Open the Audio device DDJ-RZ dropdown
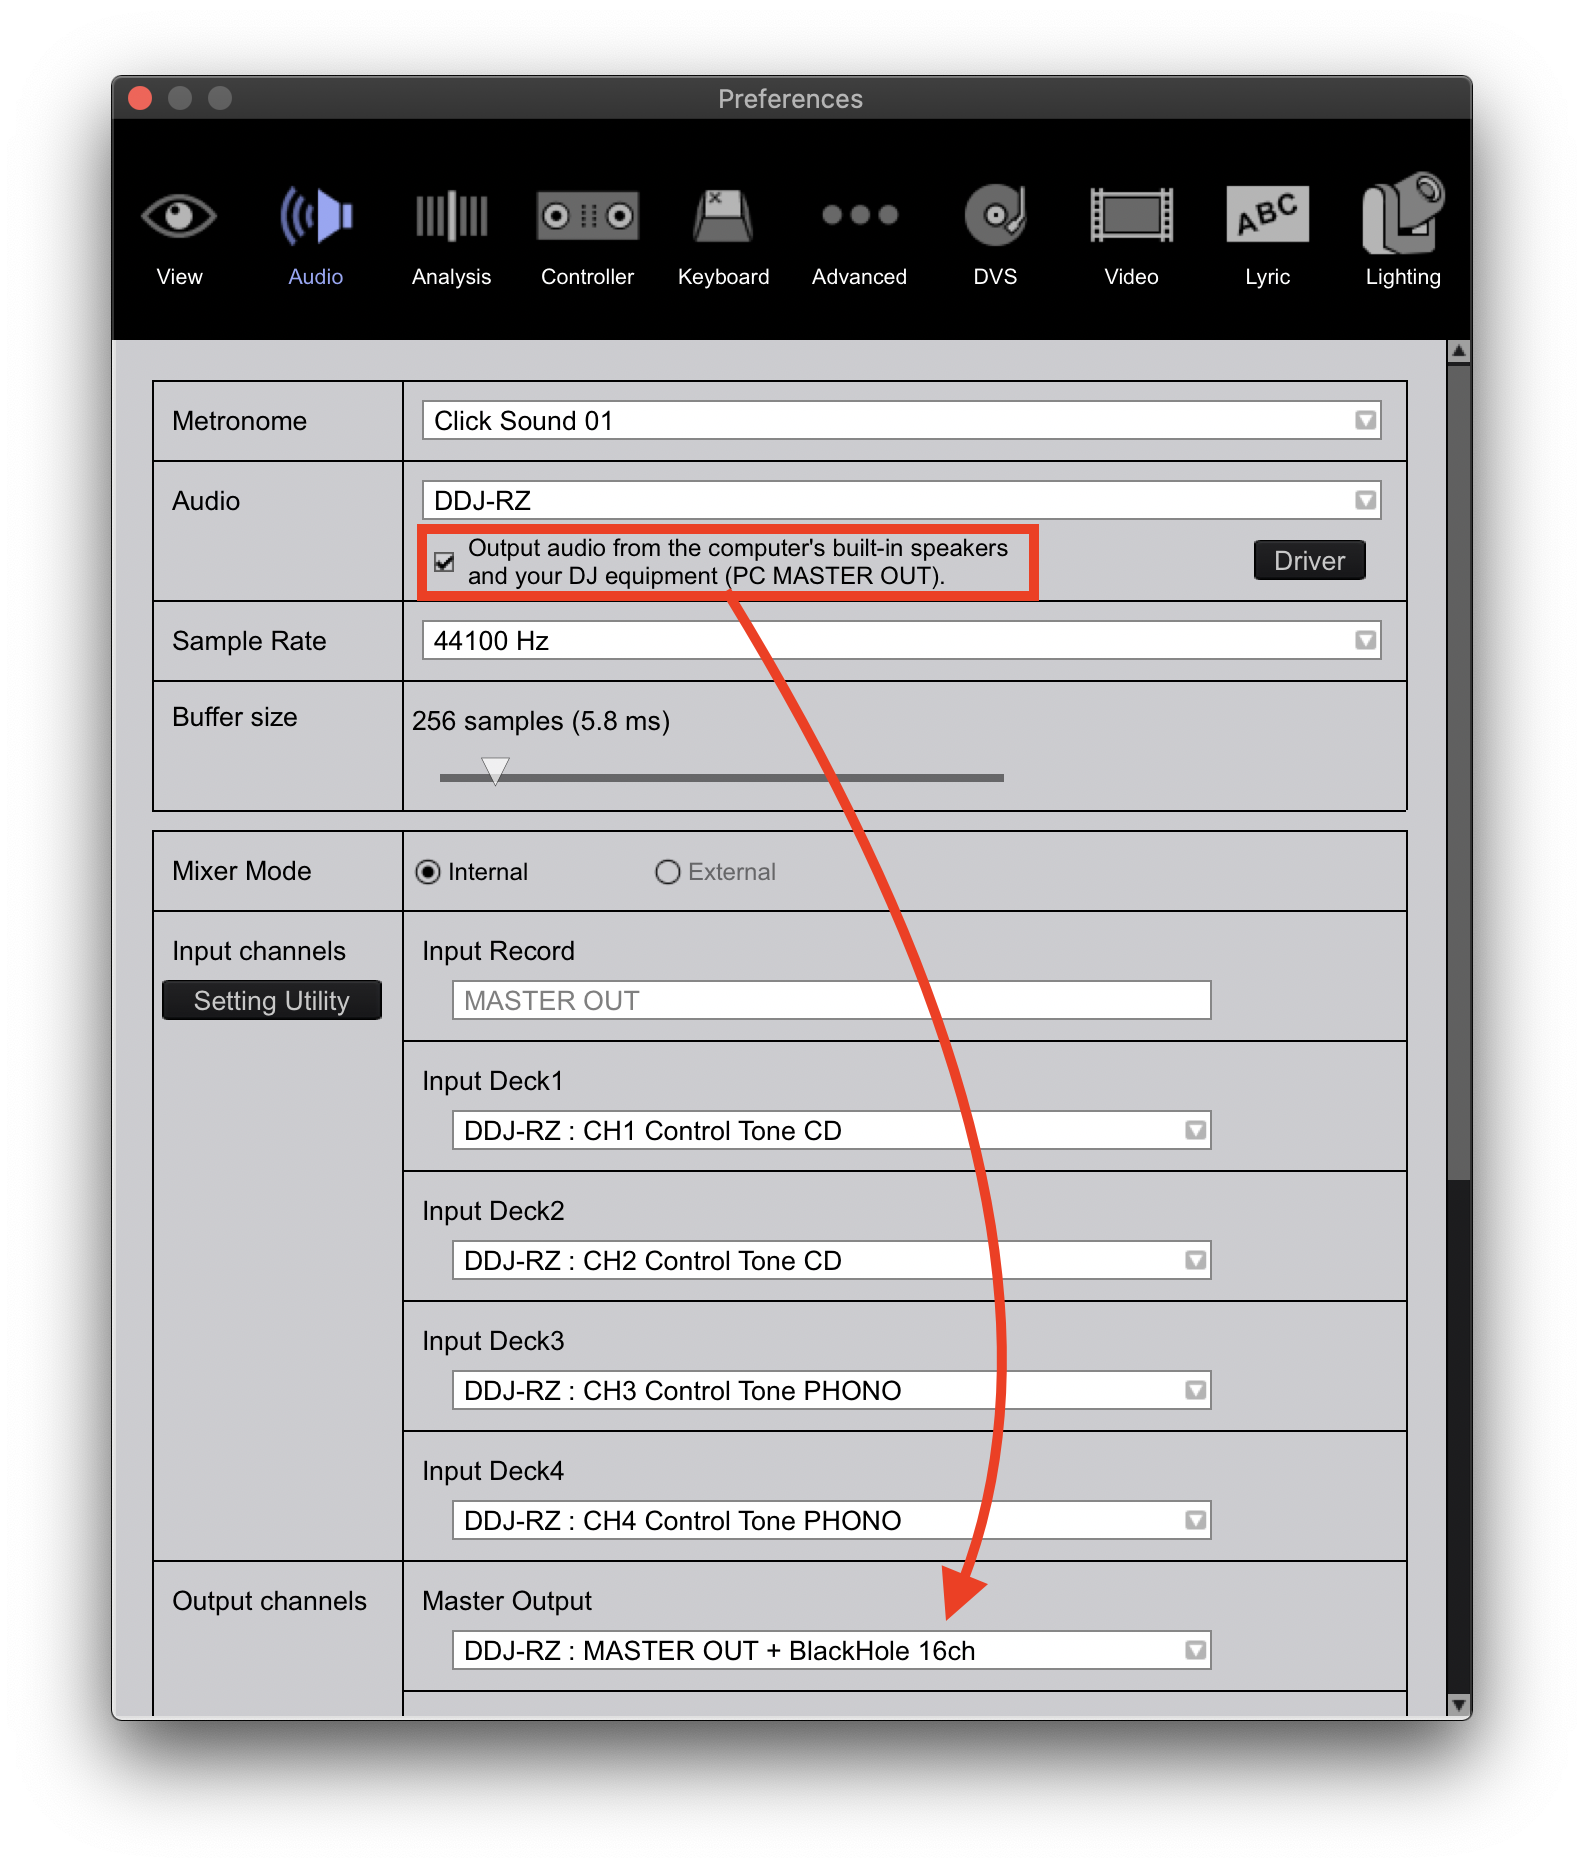Viewport: 1584px width, 1868px height. [902, 500]
